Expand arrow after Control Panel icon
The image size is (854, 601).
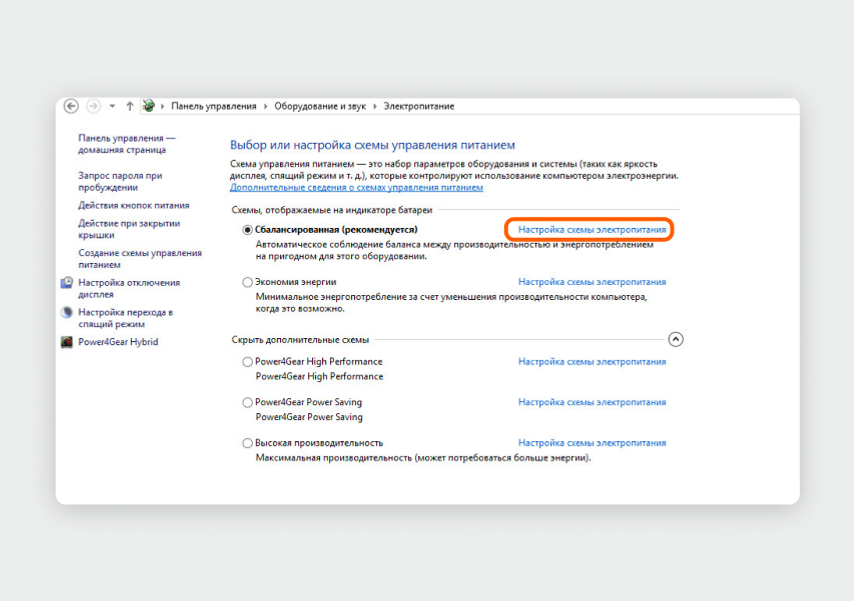[162, 106]
